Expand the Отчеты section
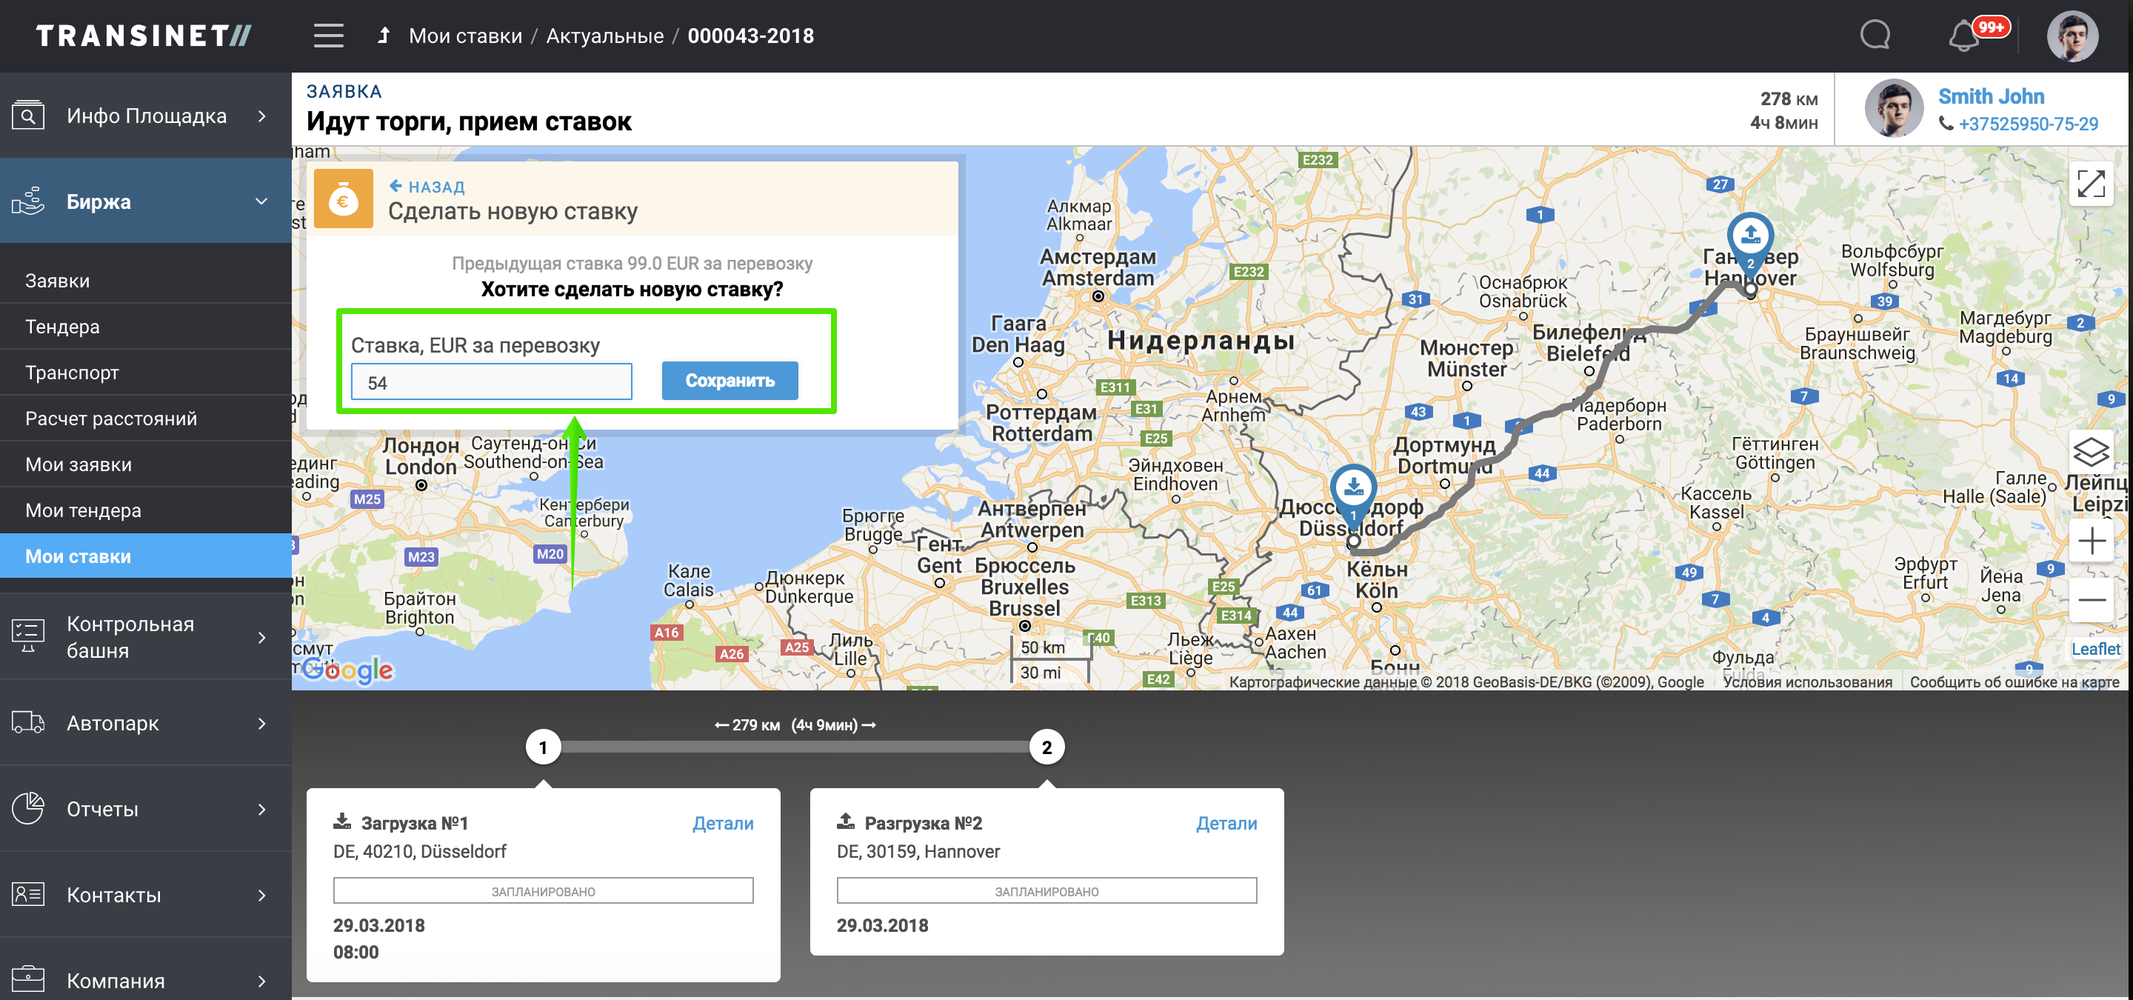2133x1000 pixels. coord(145,809)
